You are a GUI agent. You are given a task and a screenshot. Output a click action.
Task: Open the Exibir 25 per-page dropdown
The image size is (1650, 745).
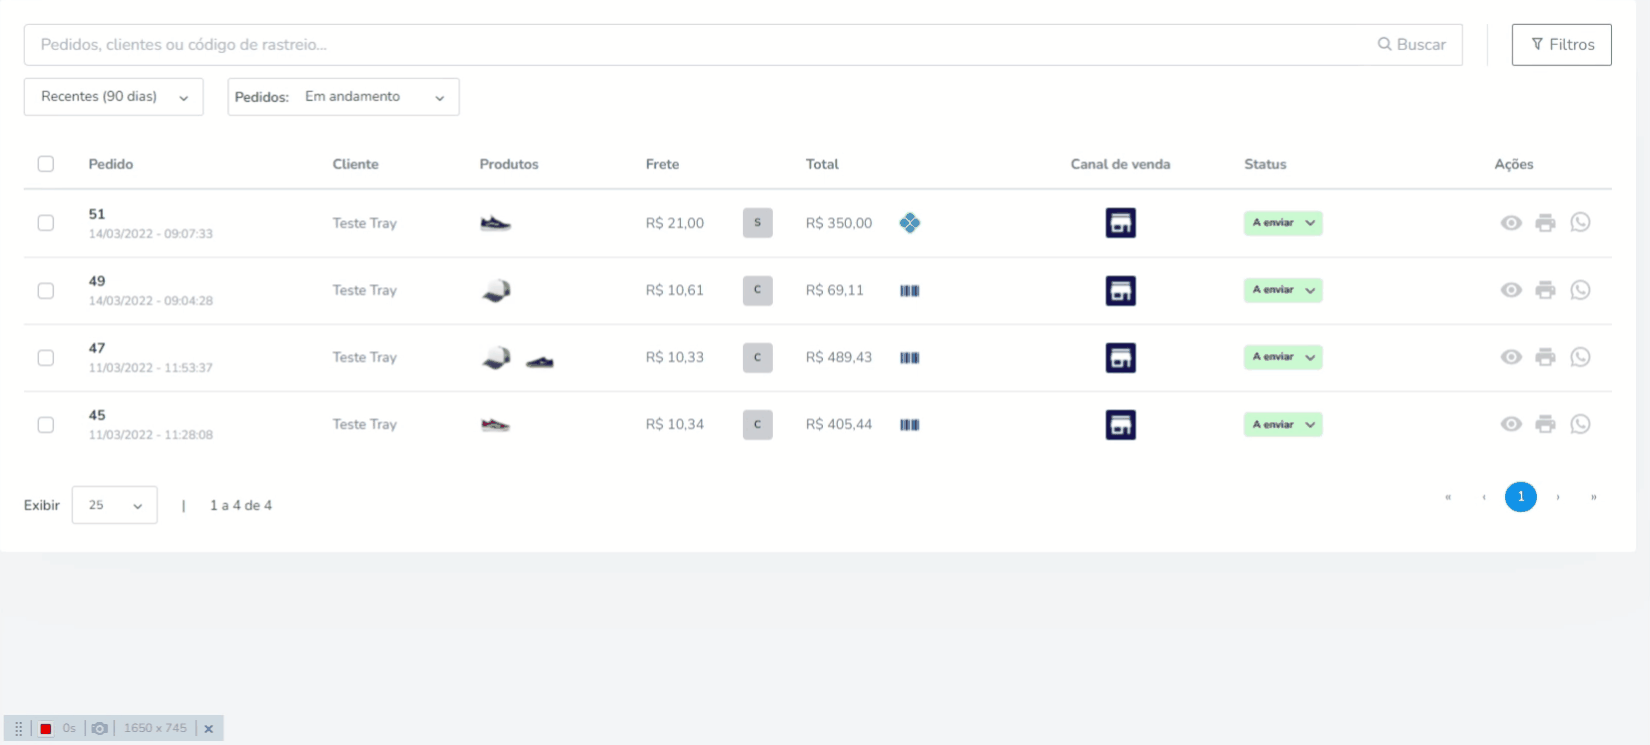[x=114, y=505]
